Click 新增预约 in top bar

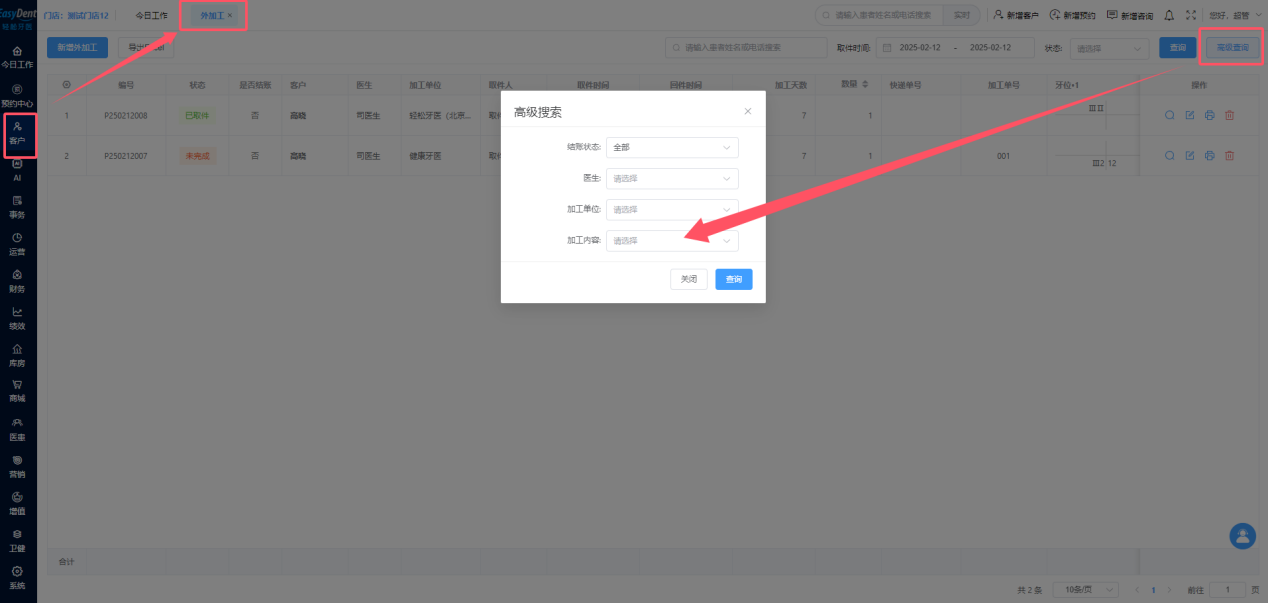click(x=1072, y=15)
